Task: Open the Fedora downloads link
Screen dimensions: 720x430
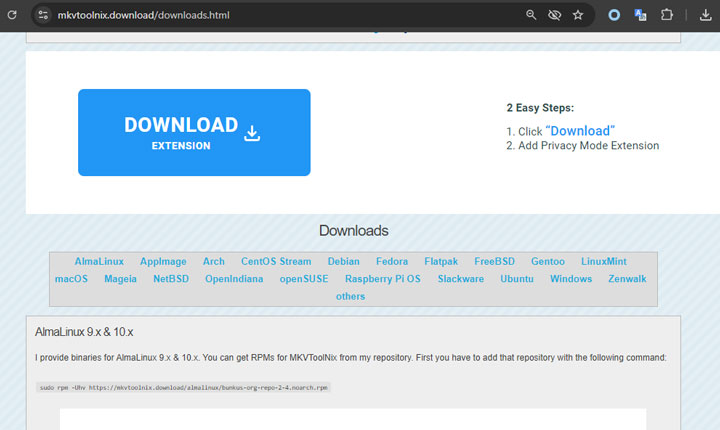Action: 392,261
